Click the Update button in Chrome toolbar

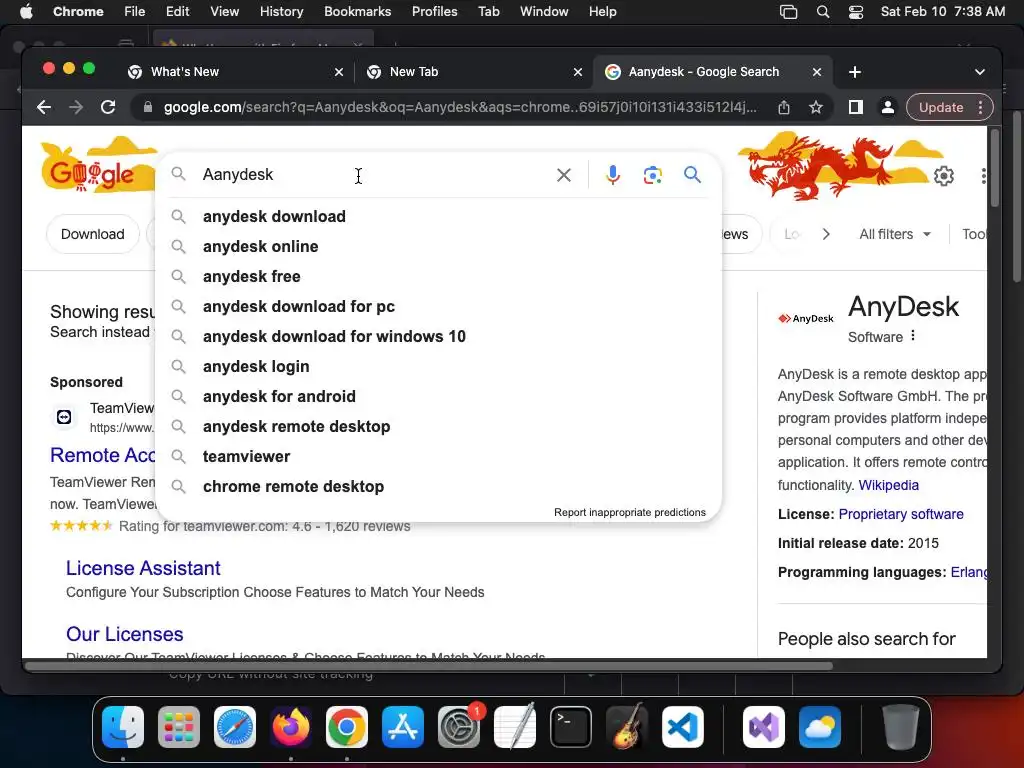[x=940, y=107]
